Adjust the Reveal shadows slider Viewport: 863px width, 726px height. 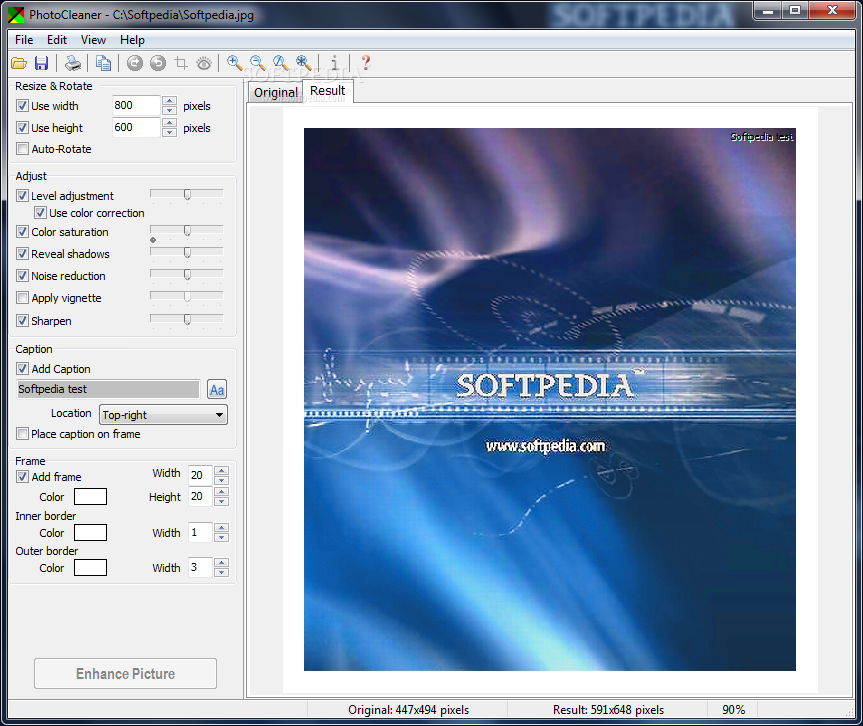point(187,253)
